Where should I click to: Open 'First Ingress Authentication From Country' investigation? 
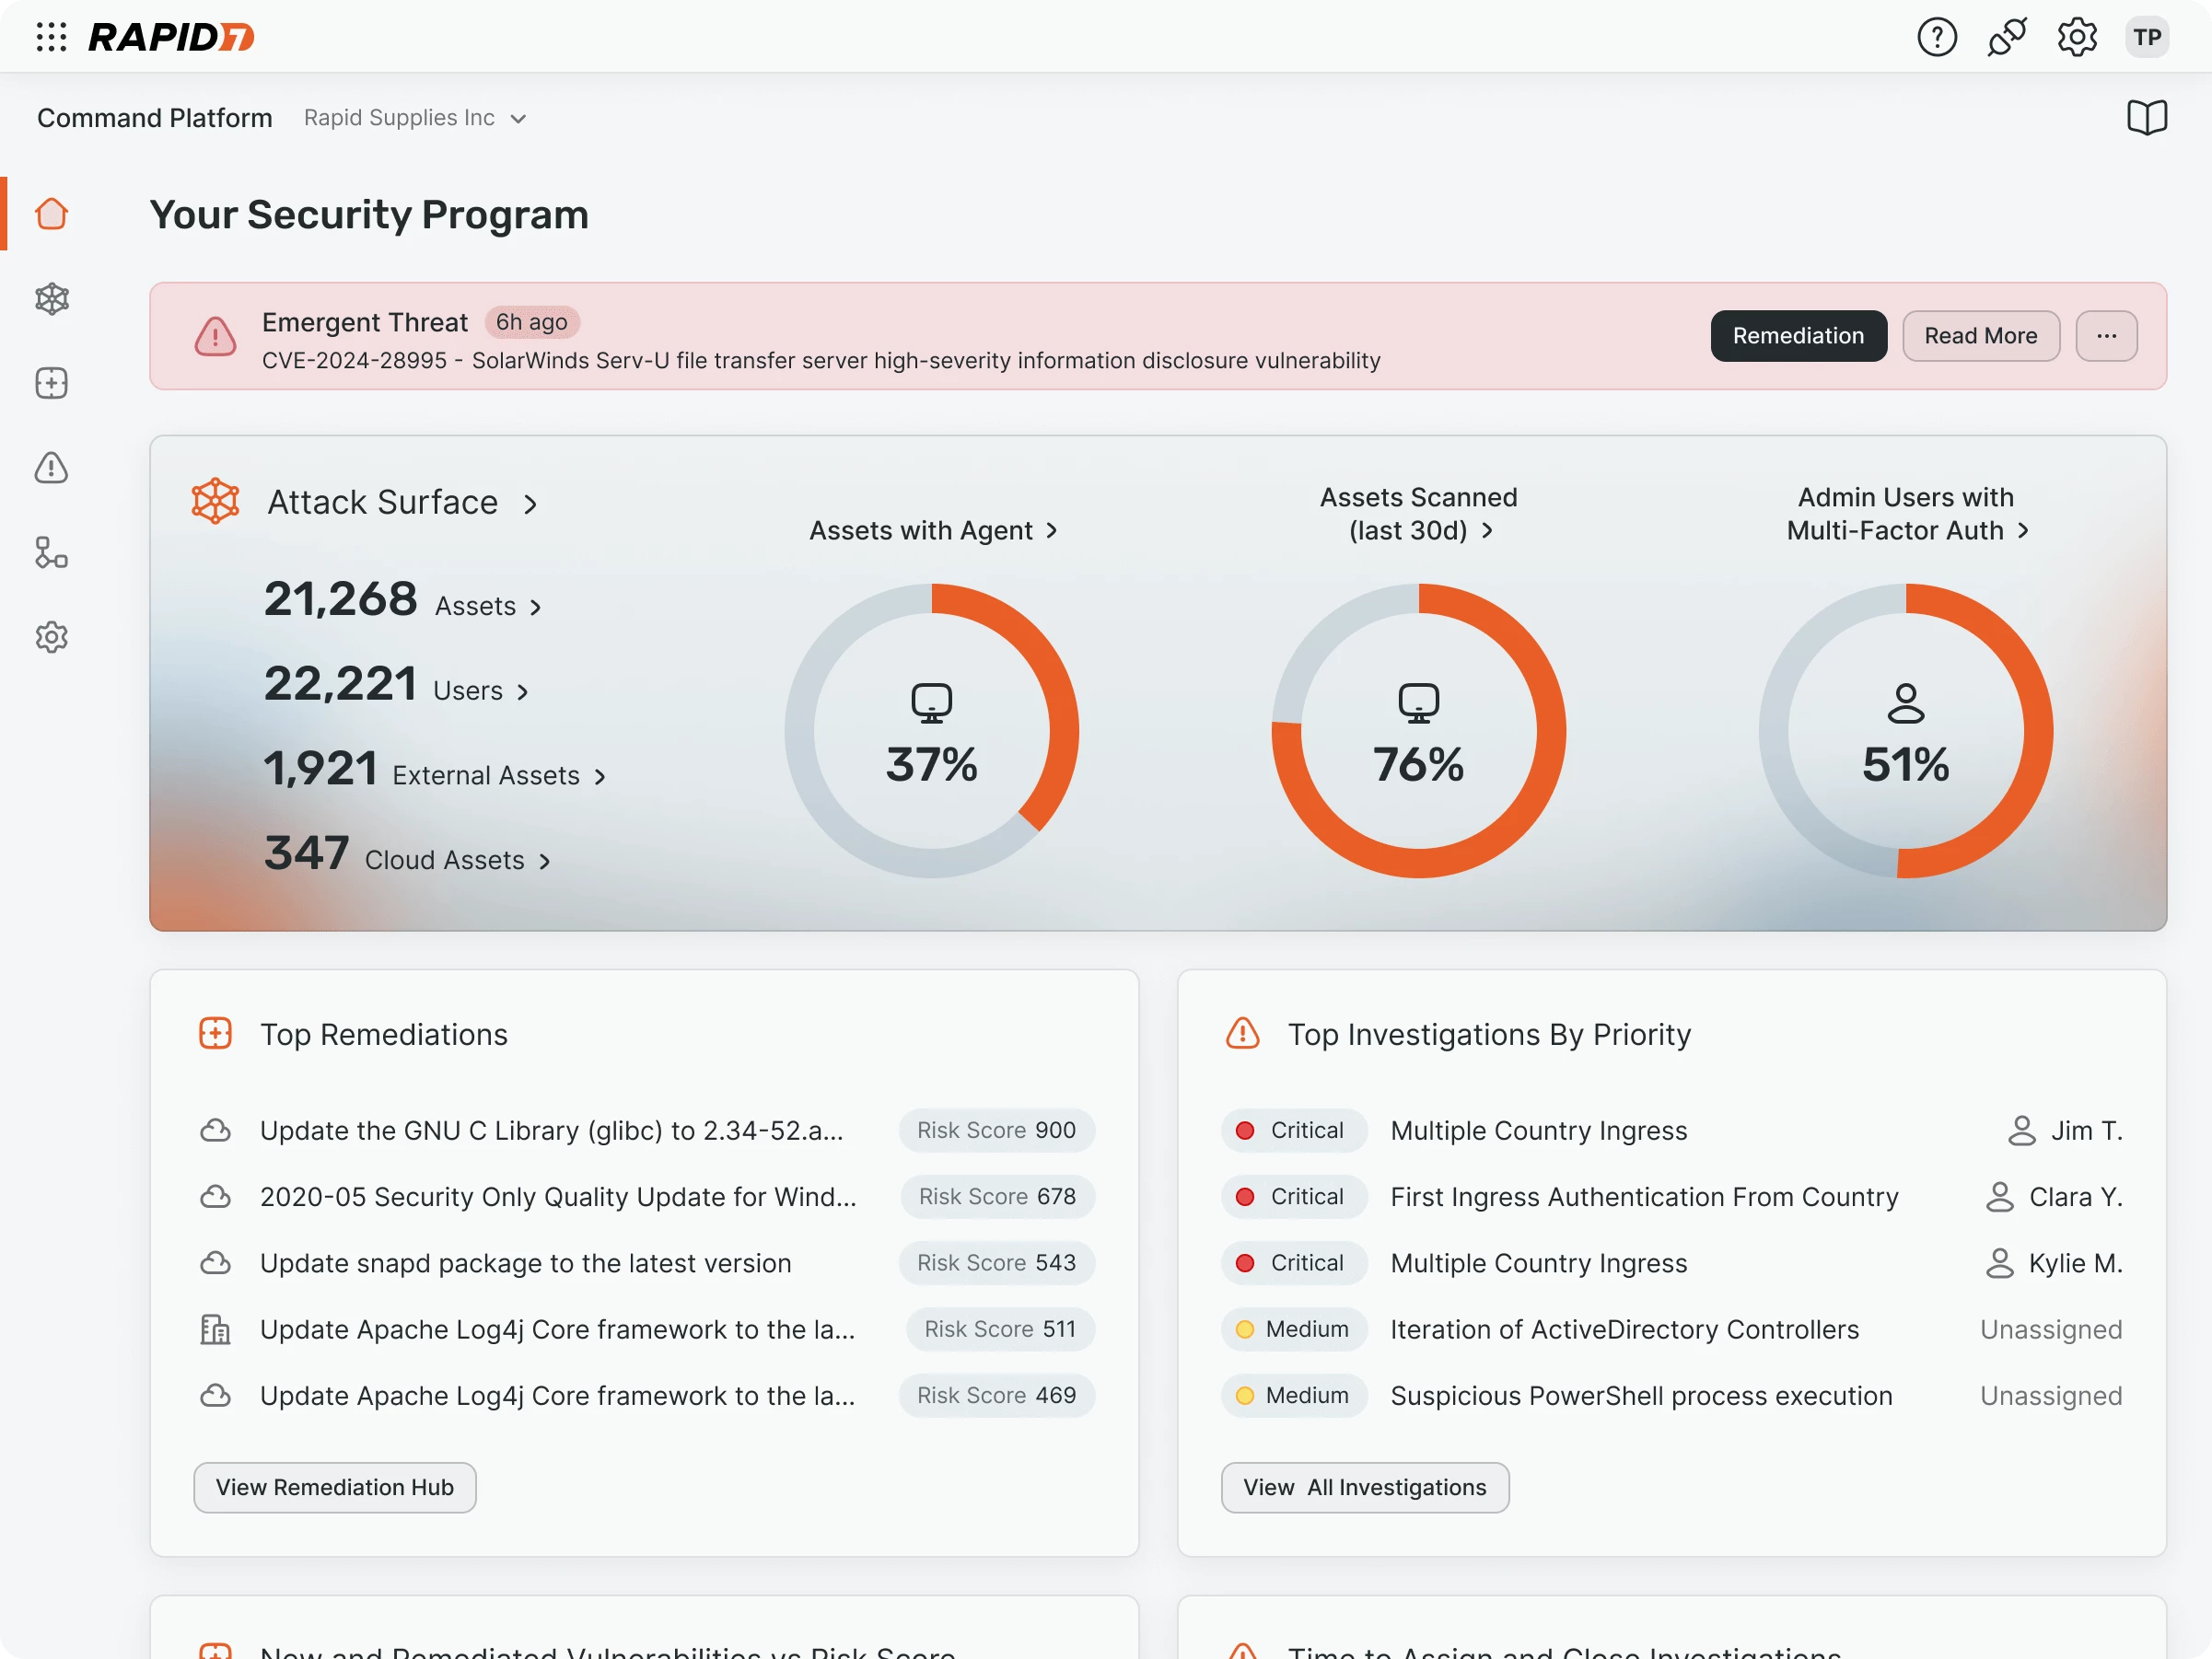pos(1644,1196)
